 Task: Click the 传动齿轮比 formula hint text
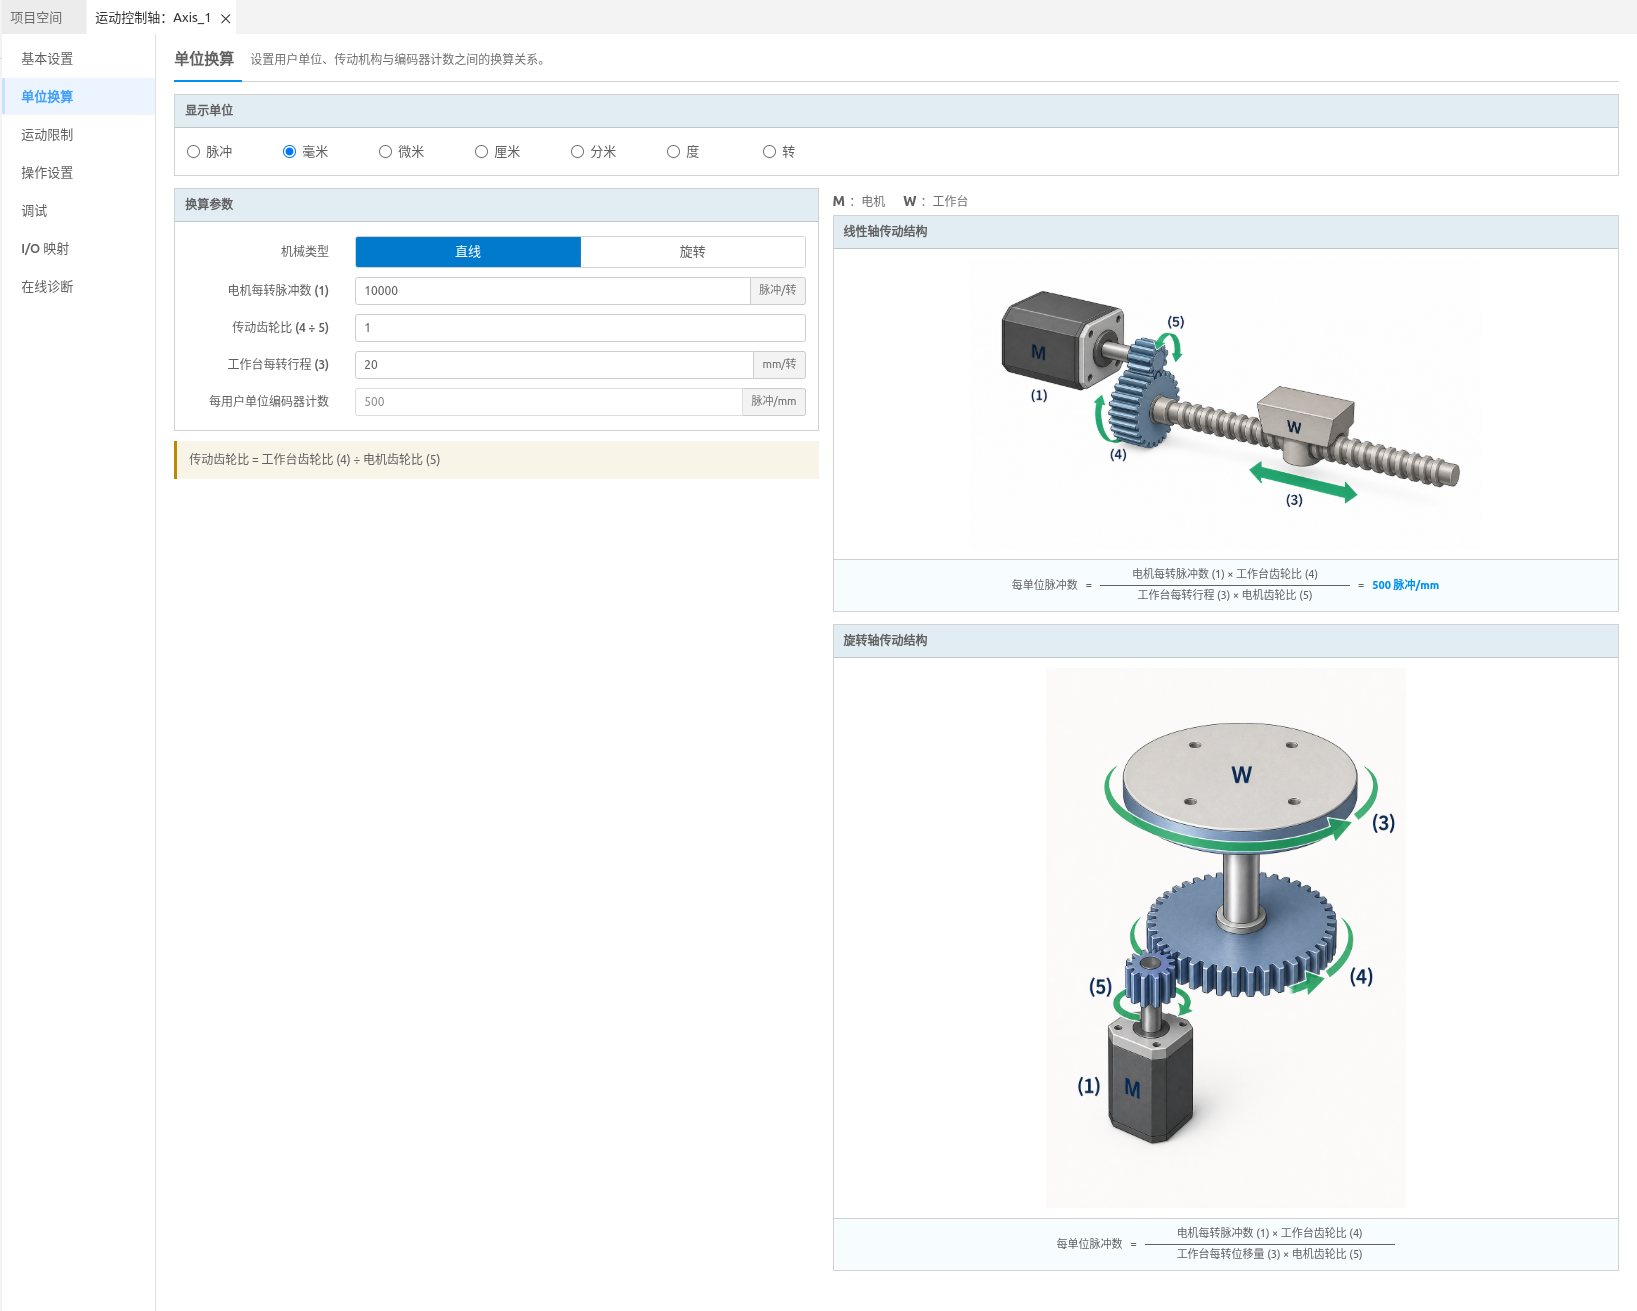314,460
